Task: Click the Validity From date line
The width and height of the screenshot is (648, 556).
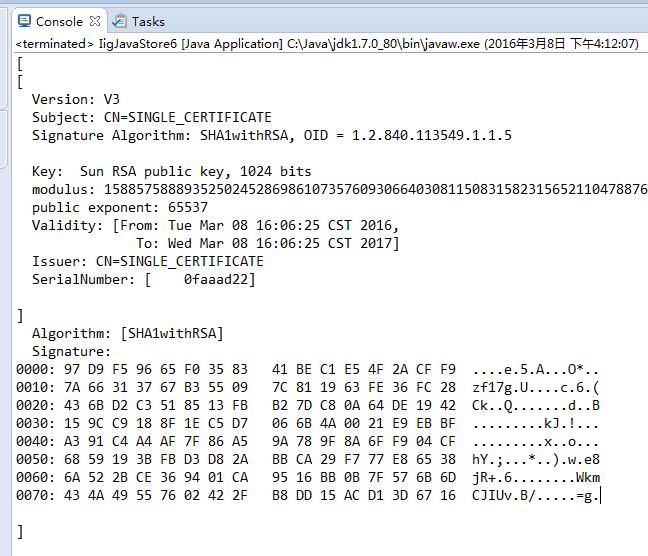Action: pyautogui.click(x=215, y=225)
